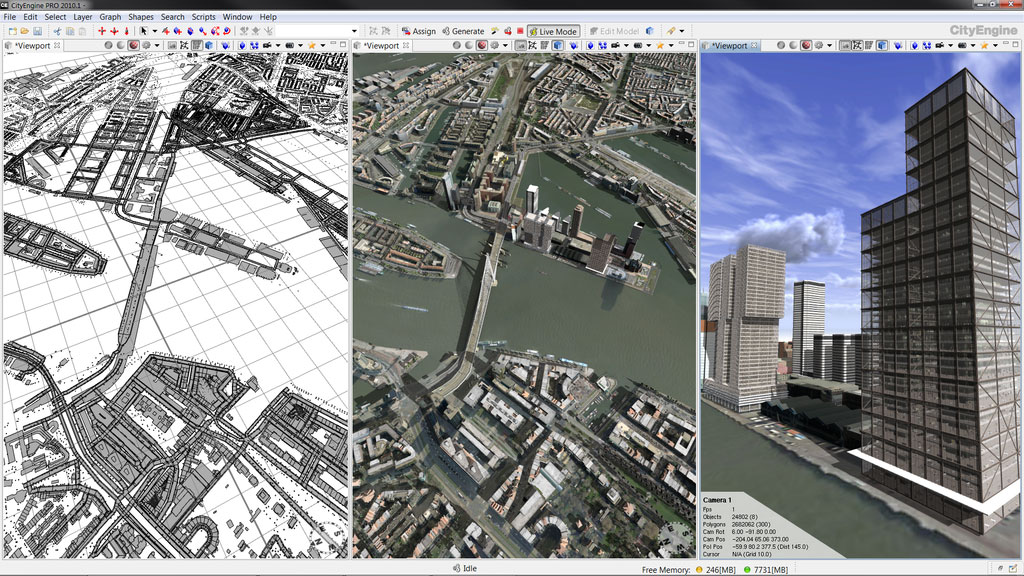The image size is (1024, 576).
Task: Click the Save icon in main toolbar
Action: tap(38, 31)
